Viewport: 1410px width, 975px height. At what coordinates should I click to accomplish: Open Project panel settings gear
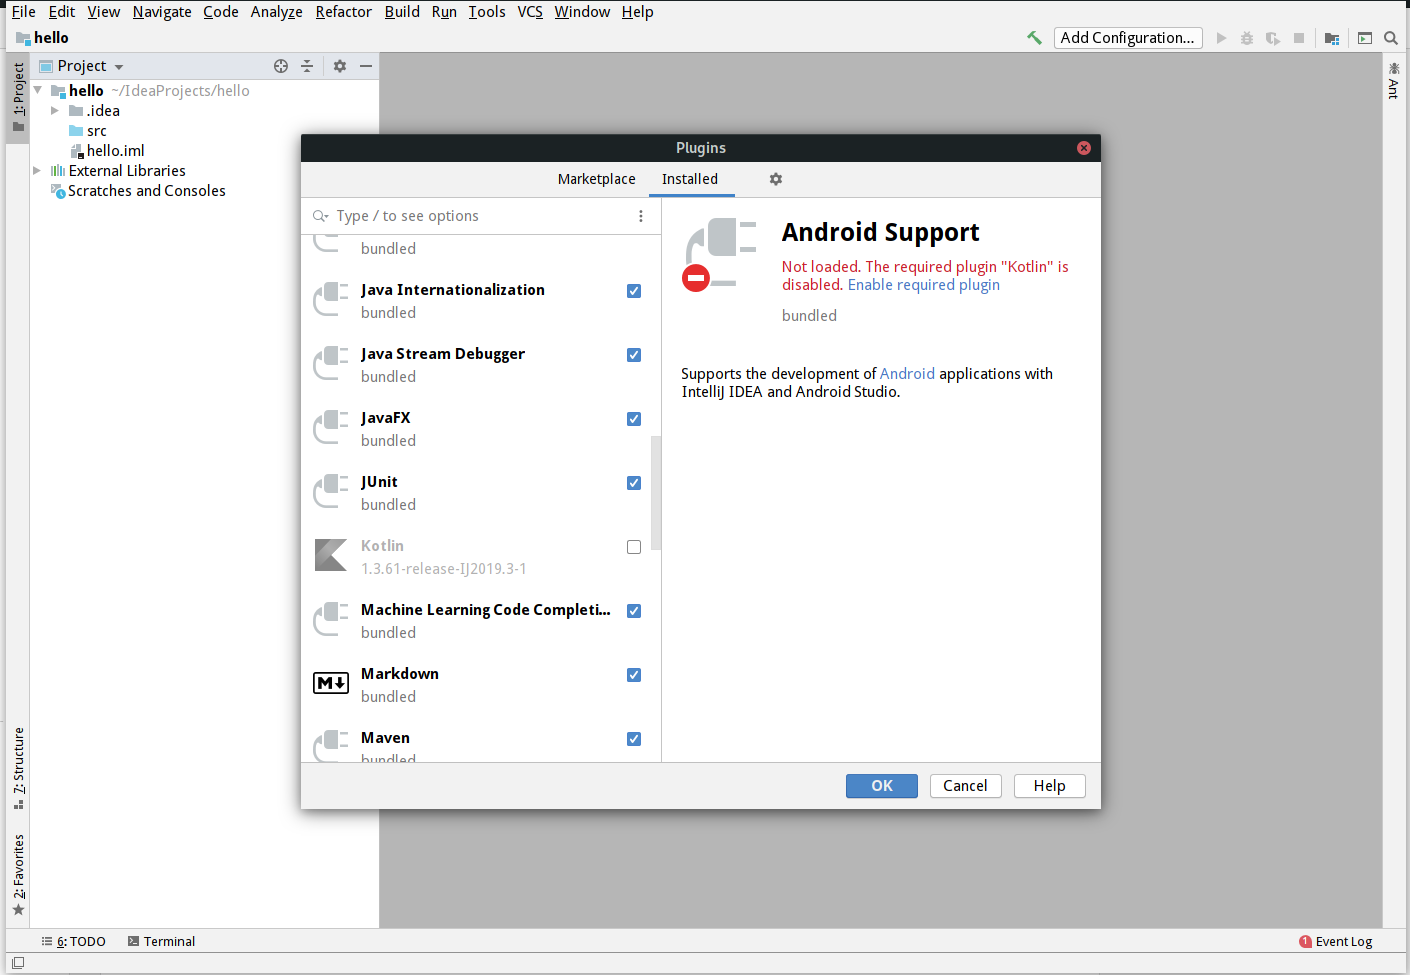click(x=340, y=66)
